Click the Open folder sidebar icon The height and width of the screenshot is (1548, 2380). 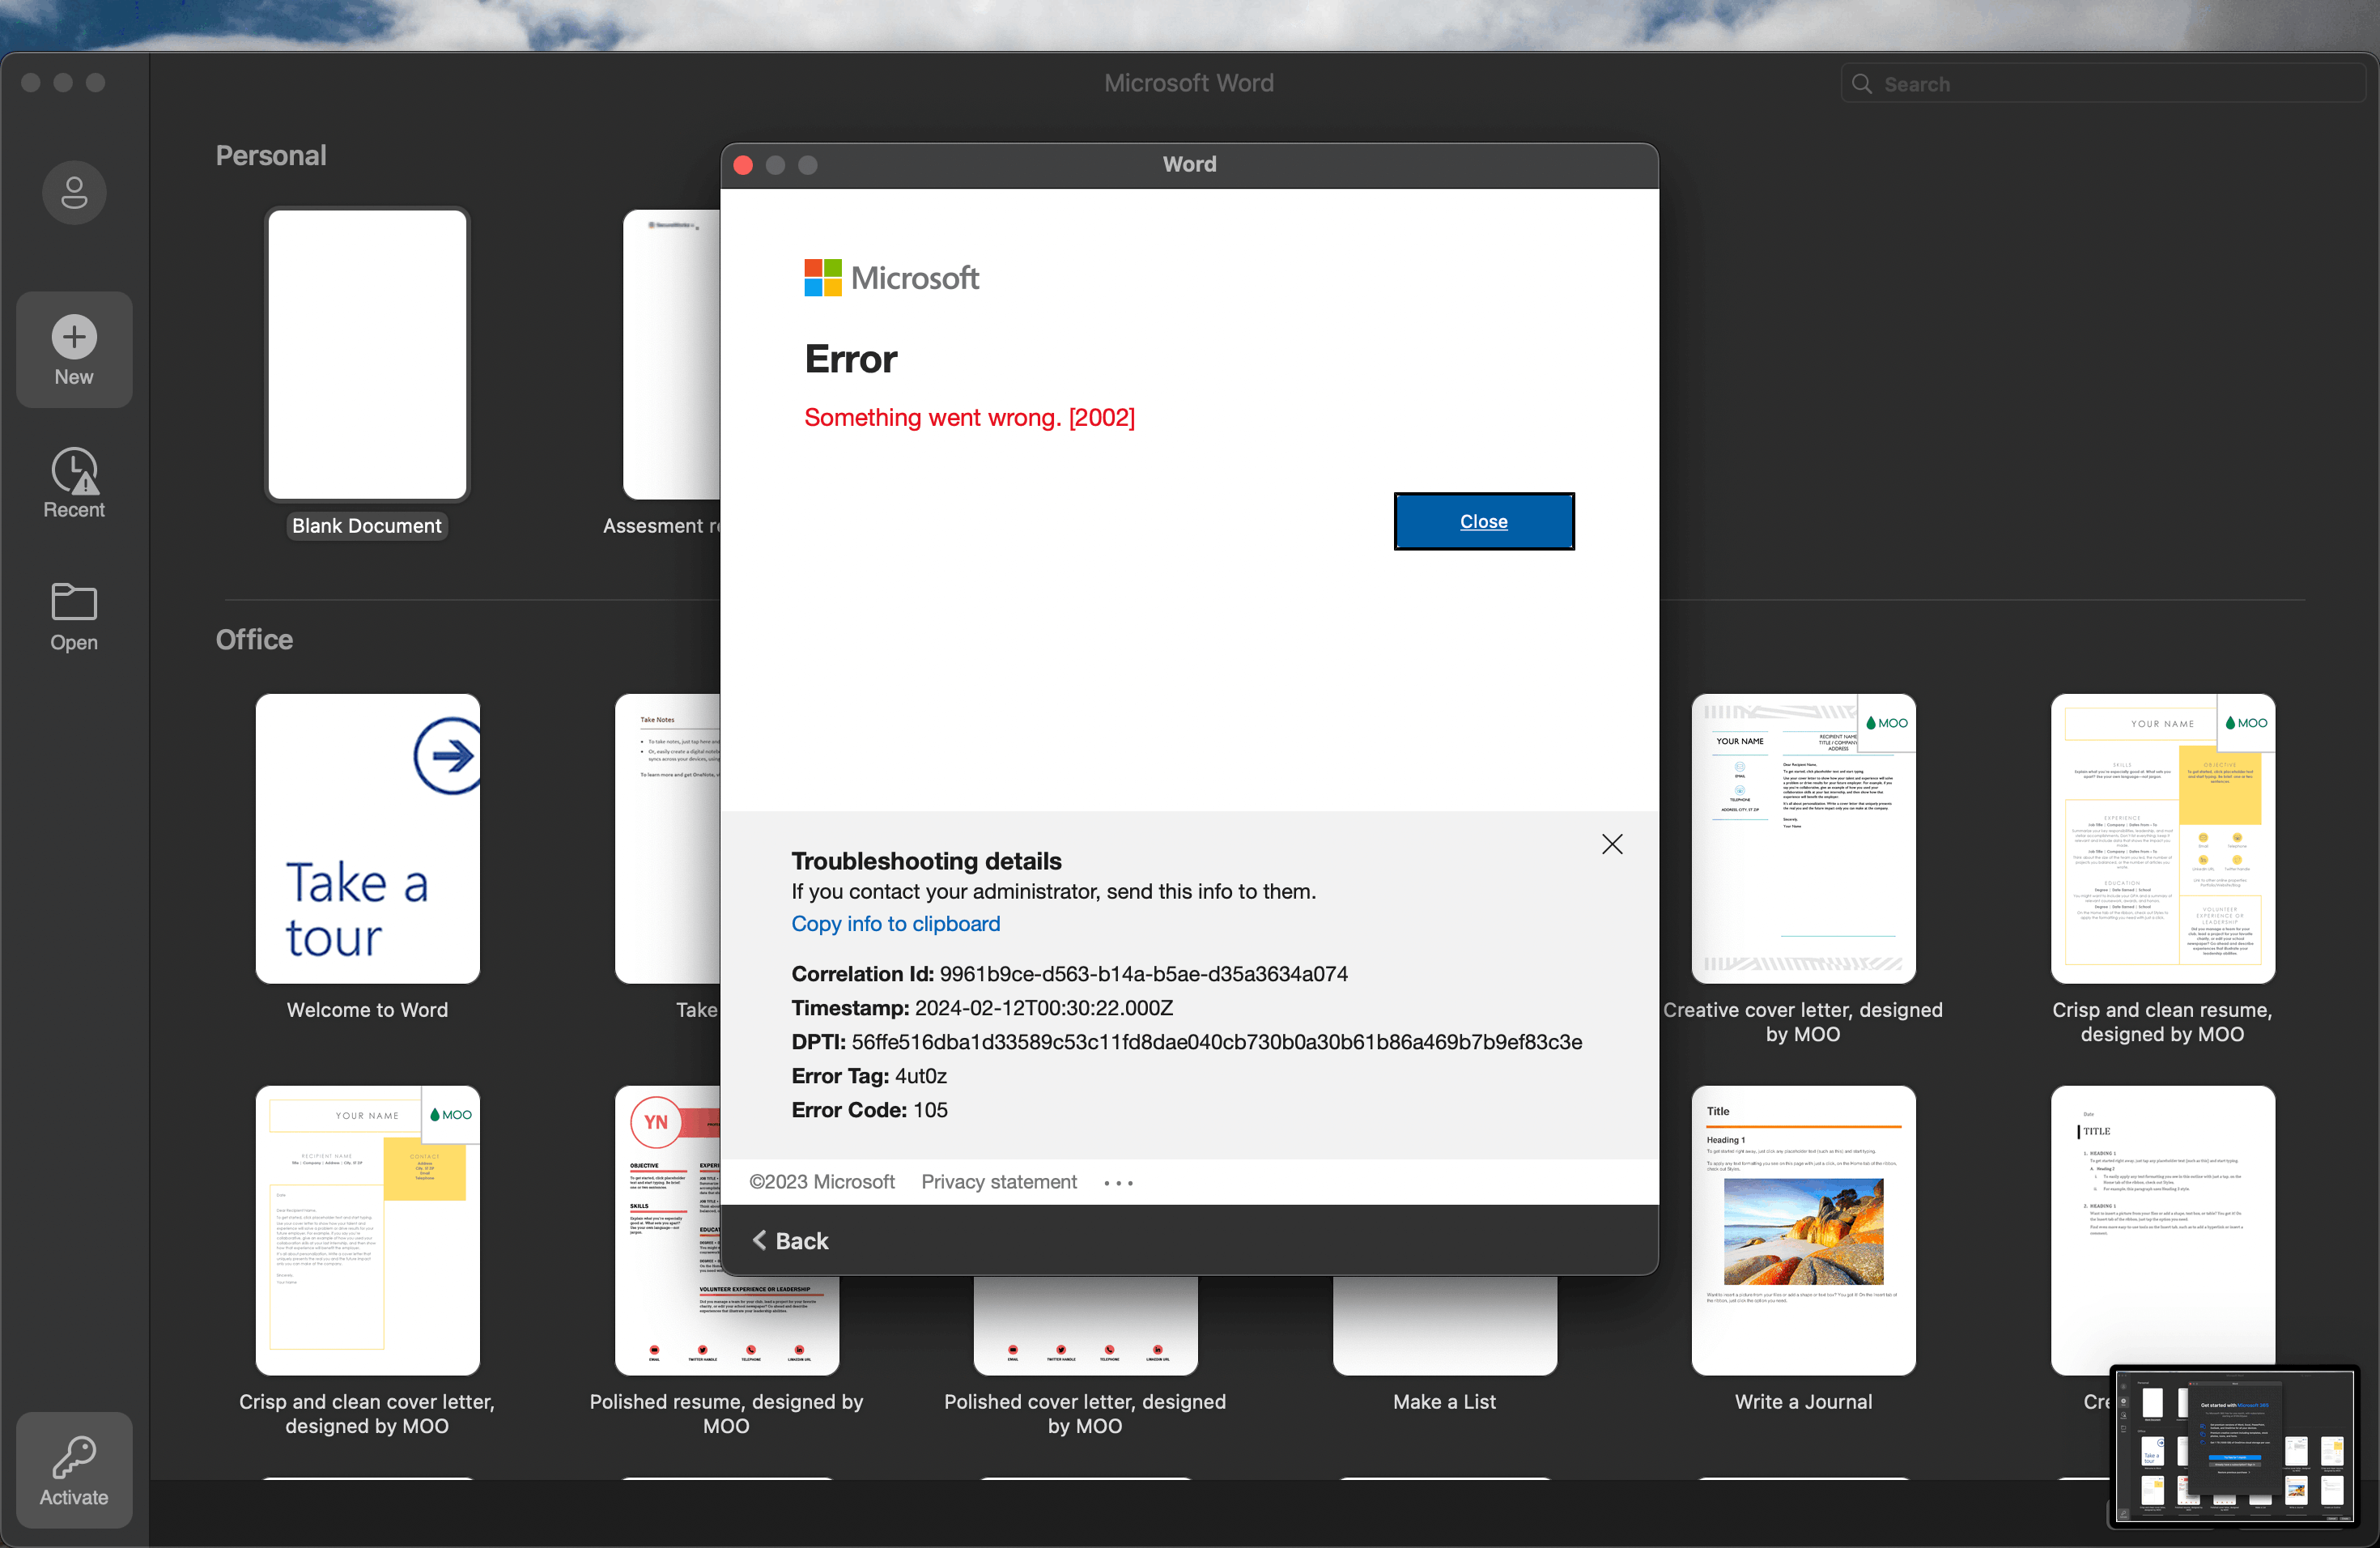[x=74, y=617]
